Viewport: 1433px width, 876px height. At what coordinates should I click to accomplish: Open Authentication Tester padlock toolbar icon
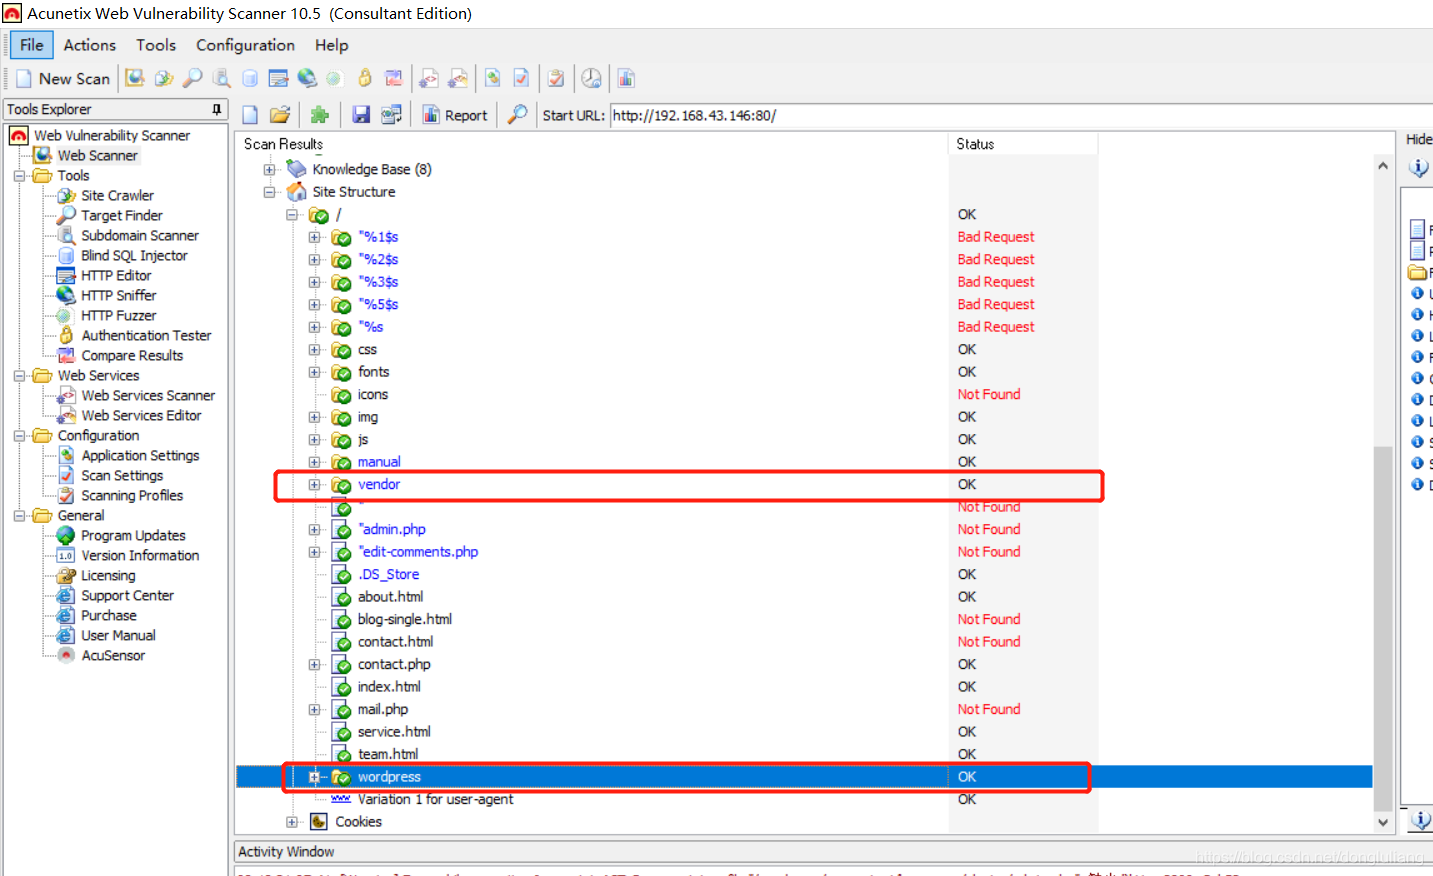(x=365, y=78)
